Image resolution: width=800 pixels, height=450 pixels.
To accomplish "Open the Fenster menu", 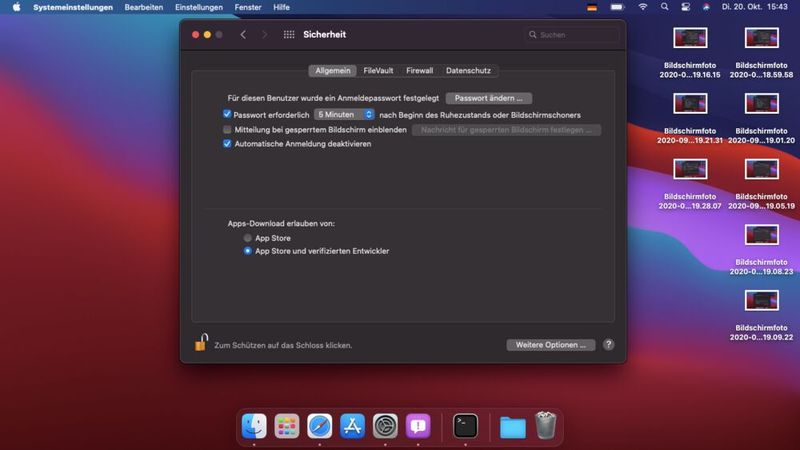I will click(x=248, y=7).
